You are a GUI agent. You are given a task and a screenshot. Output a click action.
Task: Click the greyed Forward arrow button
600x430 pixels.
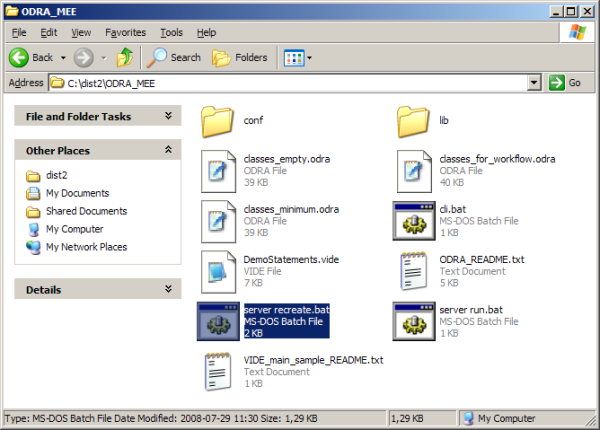pyautogui.click(x=83, y=58)
